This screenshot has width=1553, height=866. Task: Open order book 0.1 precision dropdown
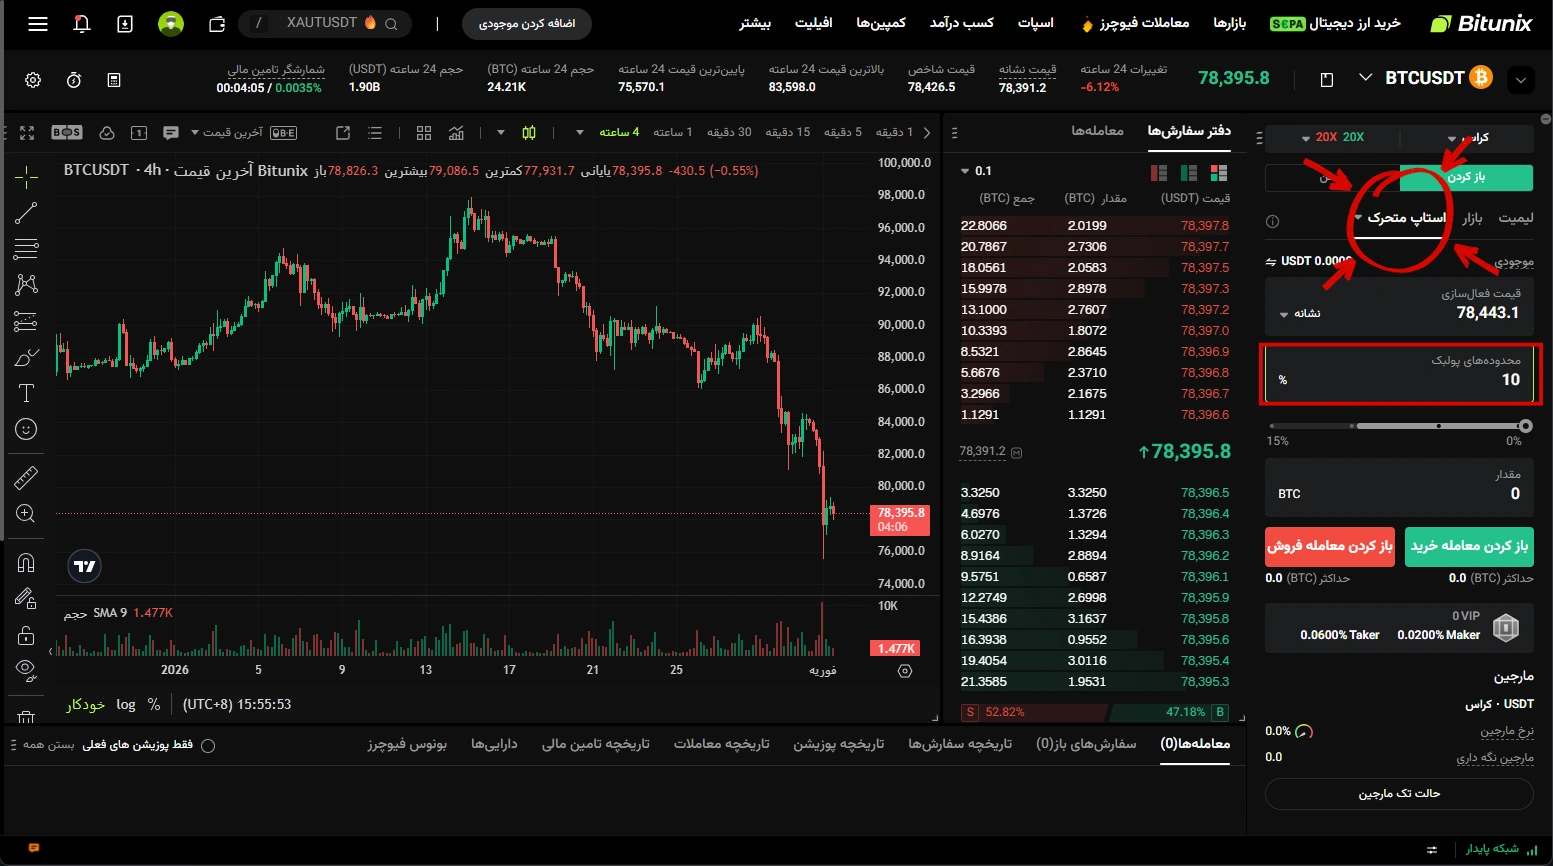click(975, 171)
